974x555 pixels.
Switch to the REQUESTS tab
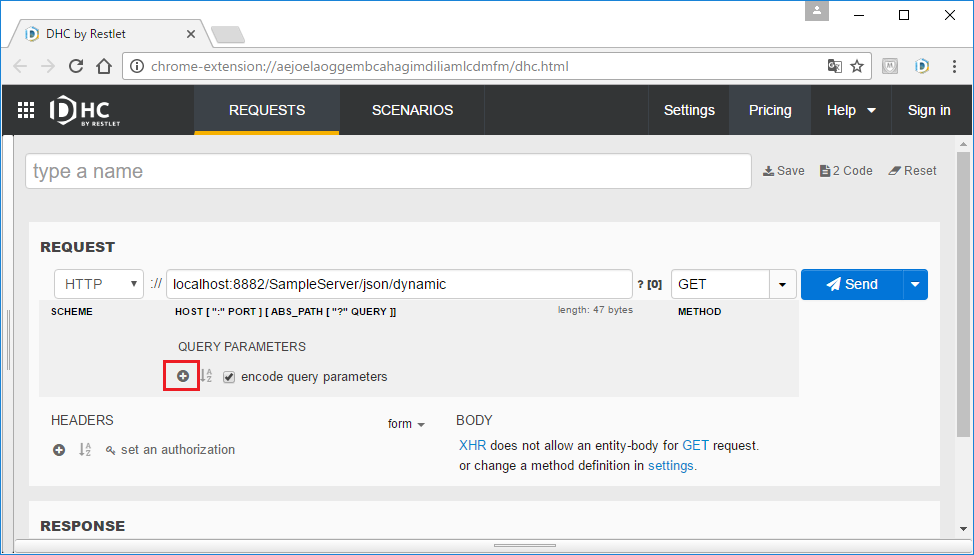[x=266, y=110]
